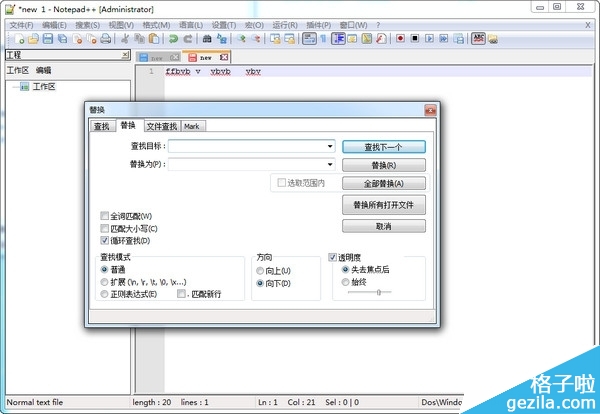Click the 查找下一个 button

click(x=384, y=146)
